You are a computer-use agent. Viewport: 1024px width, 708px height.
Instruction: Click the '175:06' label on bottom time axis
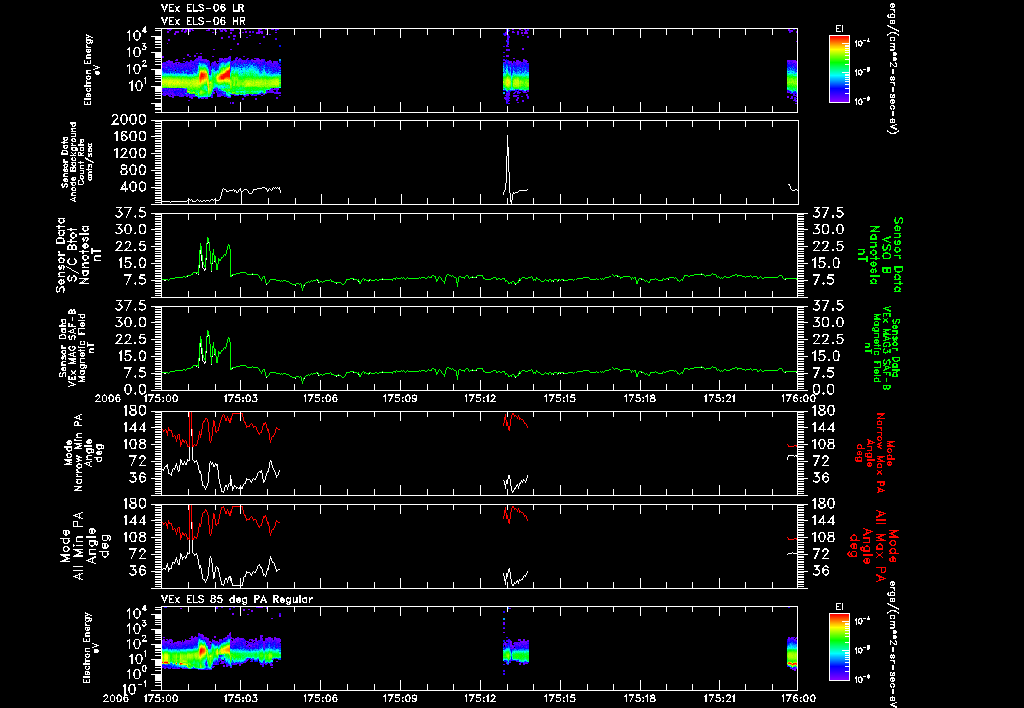click(x=321, y=698)
